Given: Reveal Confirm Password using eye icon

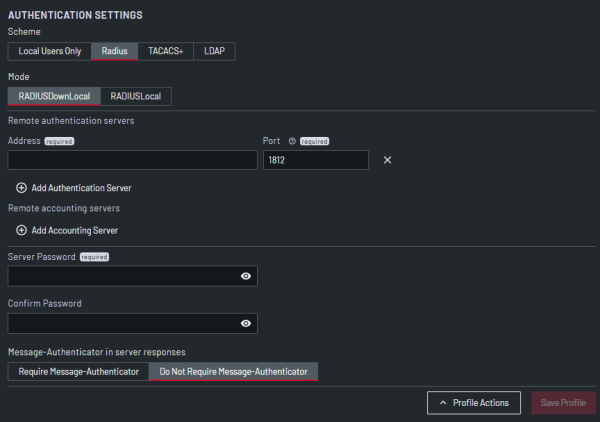Looking at the screenshot, I should point(245,323).
